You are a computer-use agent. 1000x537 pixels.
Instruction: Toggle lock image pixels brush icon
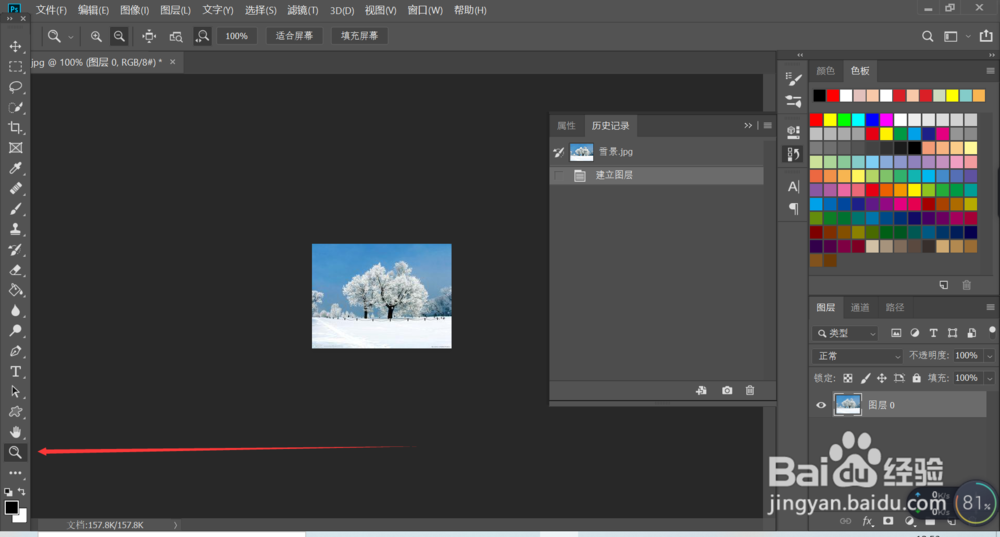[x=865, y=378]
